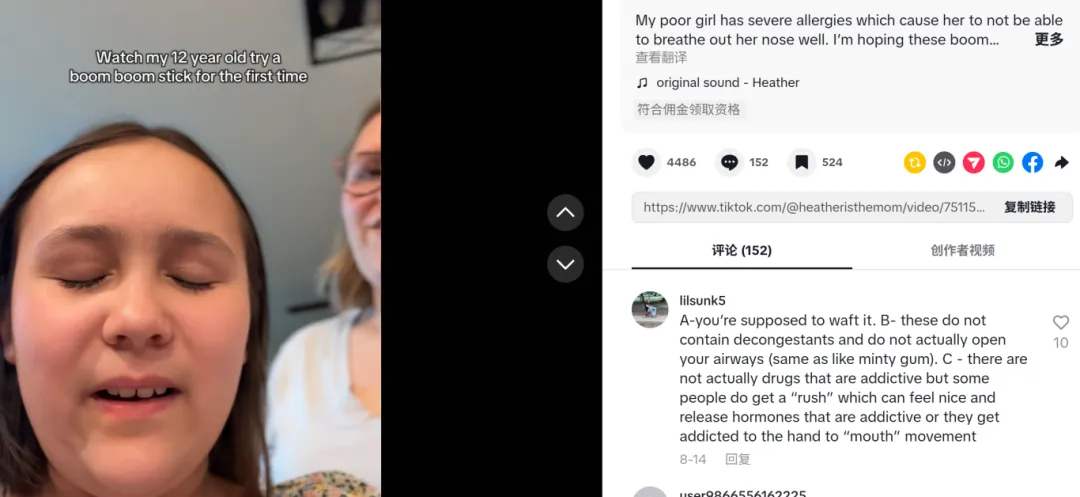The height and width of the screenshot is (497, 1080).
Task: Open more share options arrow
Action: (x=1061, y=162)
